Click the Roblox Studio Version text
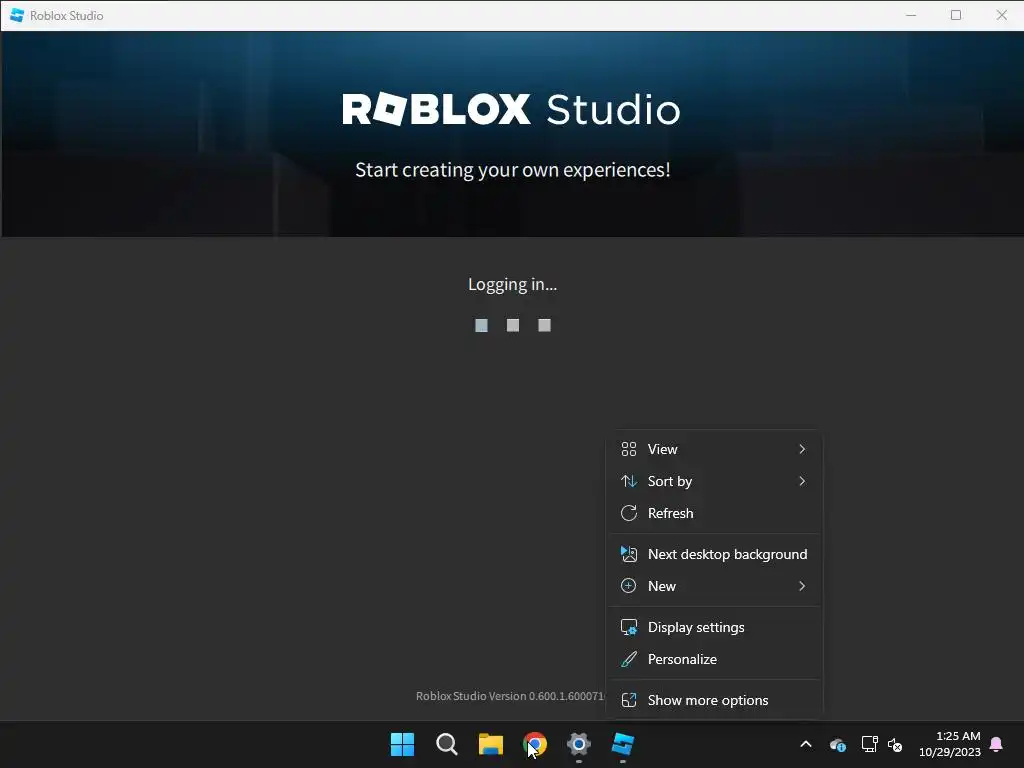 coord(511,696)
